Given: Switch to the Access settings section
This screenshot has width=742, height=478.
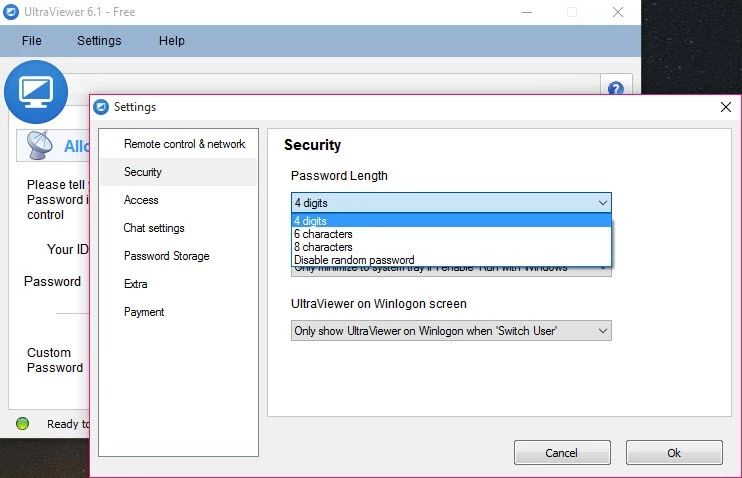Looking at the screenshot, I should click(x=141, y=200).
